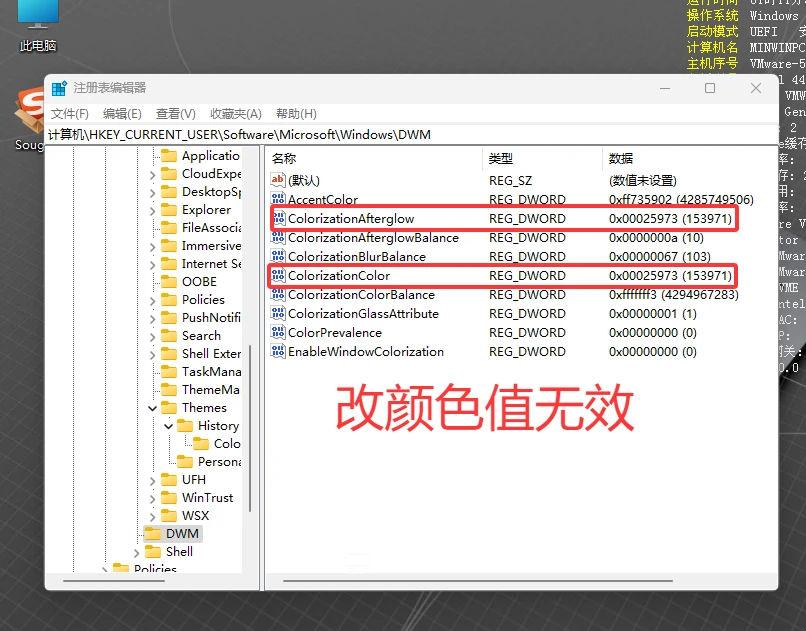The height and width of the screenshot is (631, 806).
Task: Minimize the Registry Editor window
Action: 665,88
